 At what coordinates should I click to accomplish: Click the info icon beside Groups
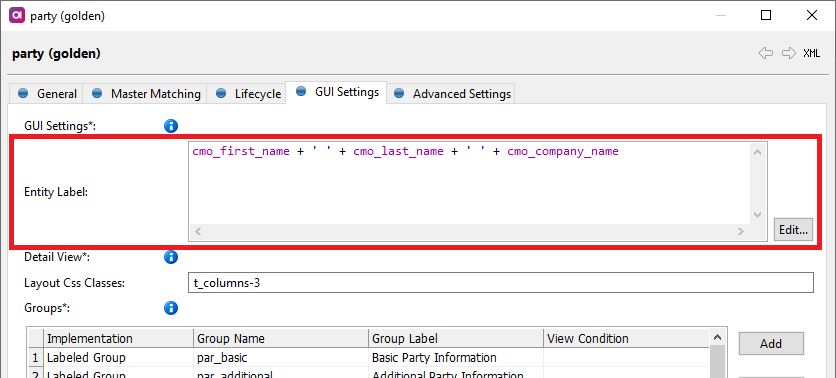[x=171, y=308]
